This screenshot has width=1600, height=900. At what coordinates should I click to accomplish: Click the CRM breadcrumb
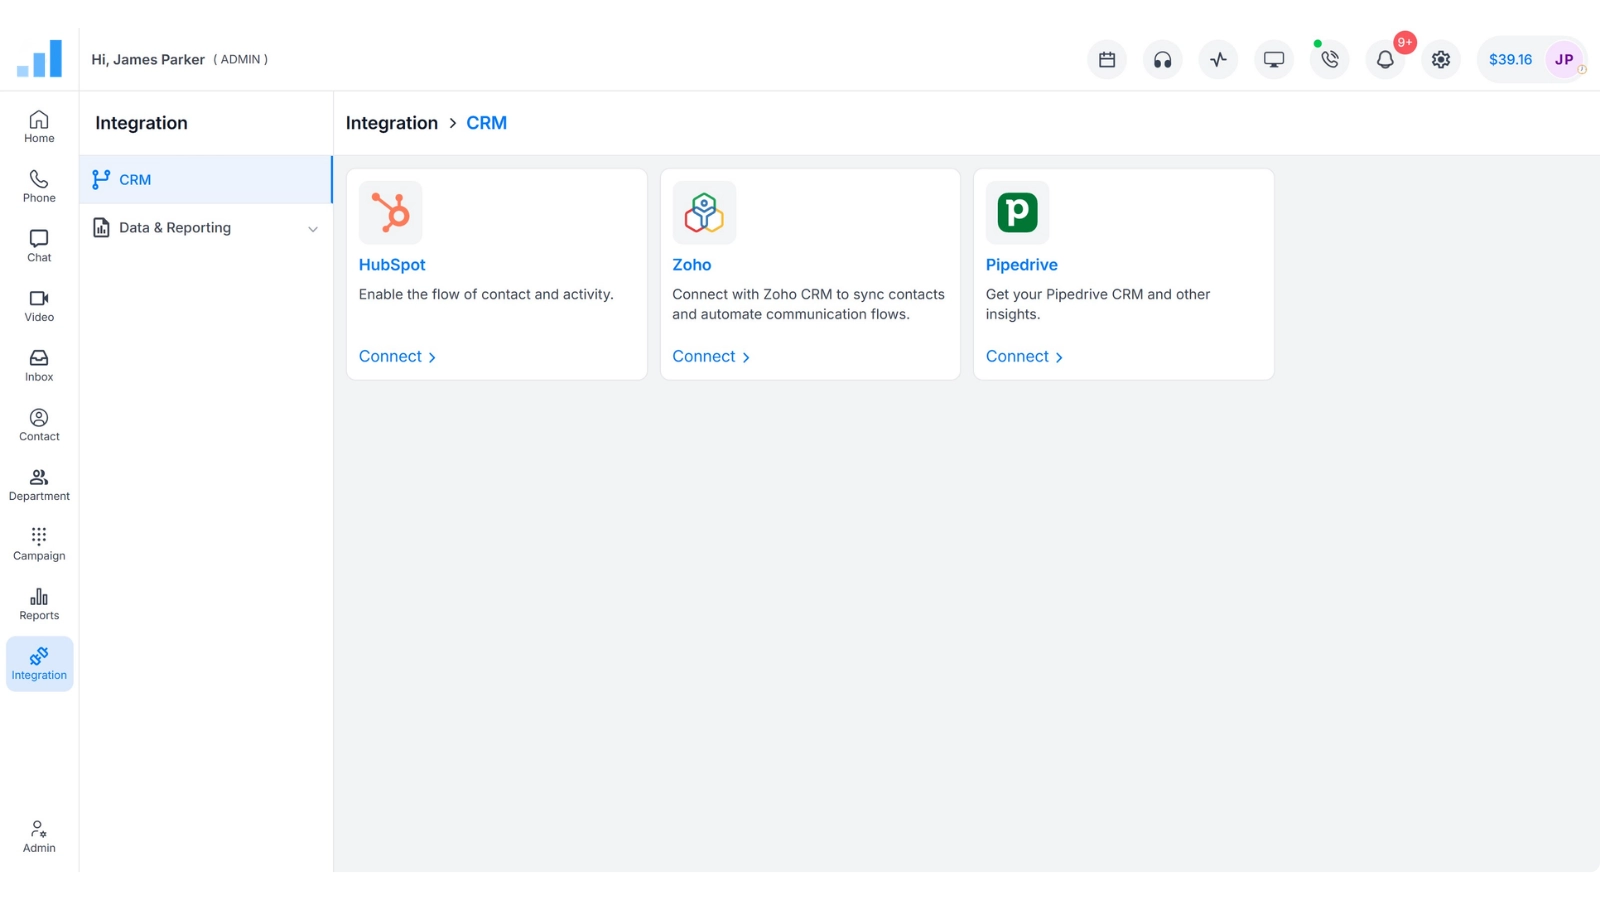[486, 123]
